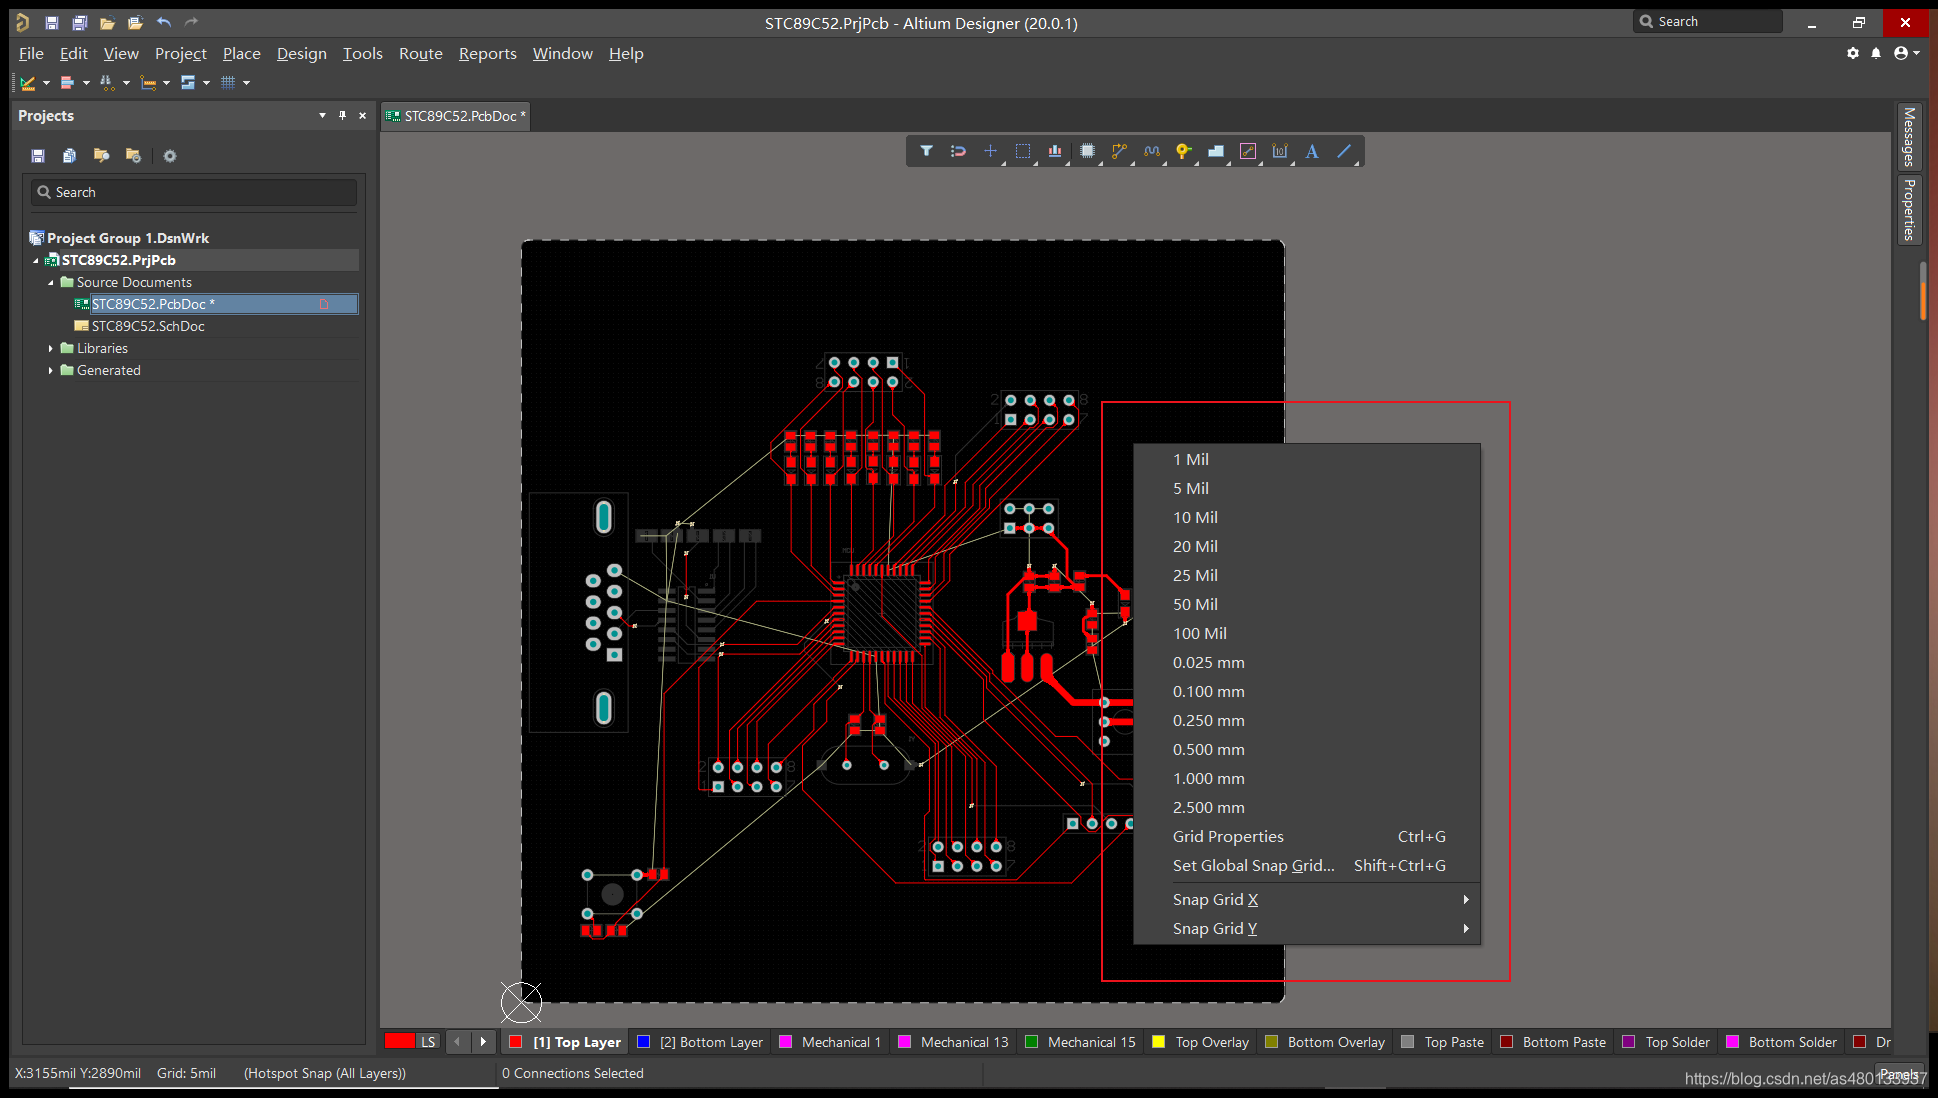Click the selection filter funnel icon
This screenshot has width=1938, height=1098.
click(926, 151)
